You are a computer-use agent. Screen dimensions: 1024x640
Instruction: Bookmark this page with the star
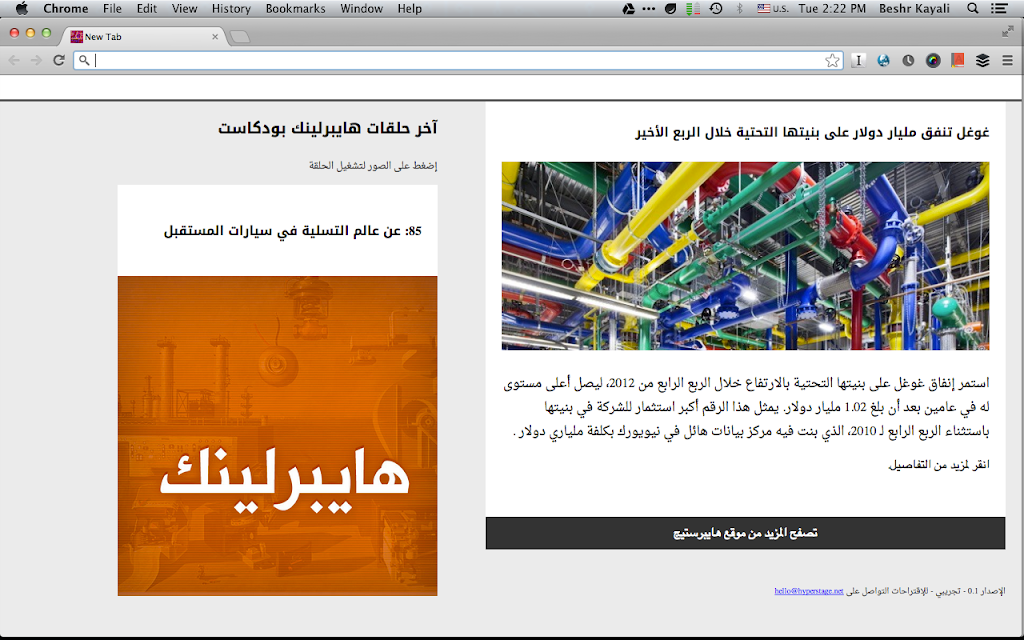tap(832, 61)
